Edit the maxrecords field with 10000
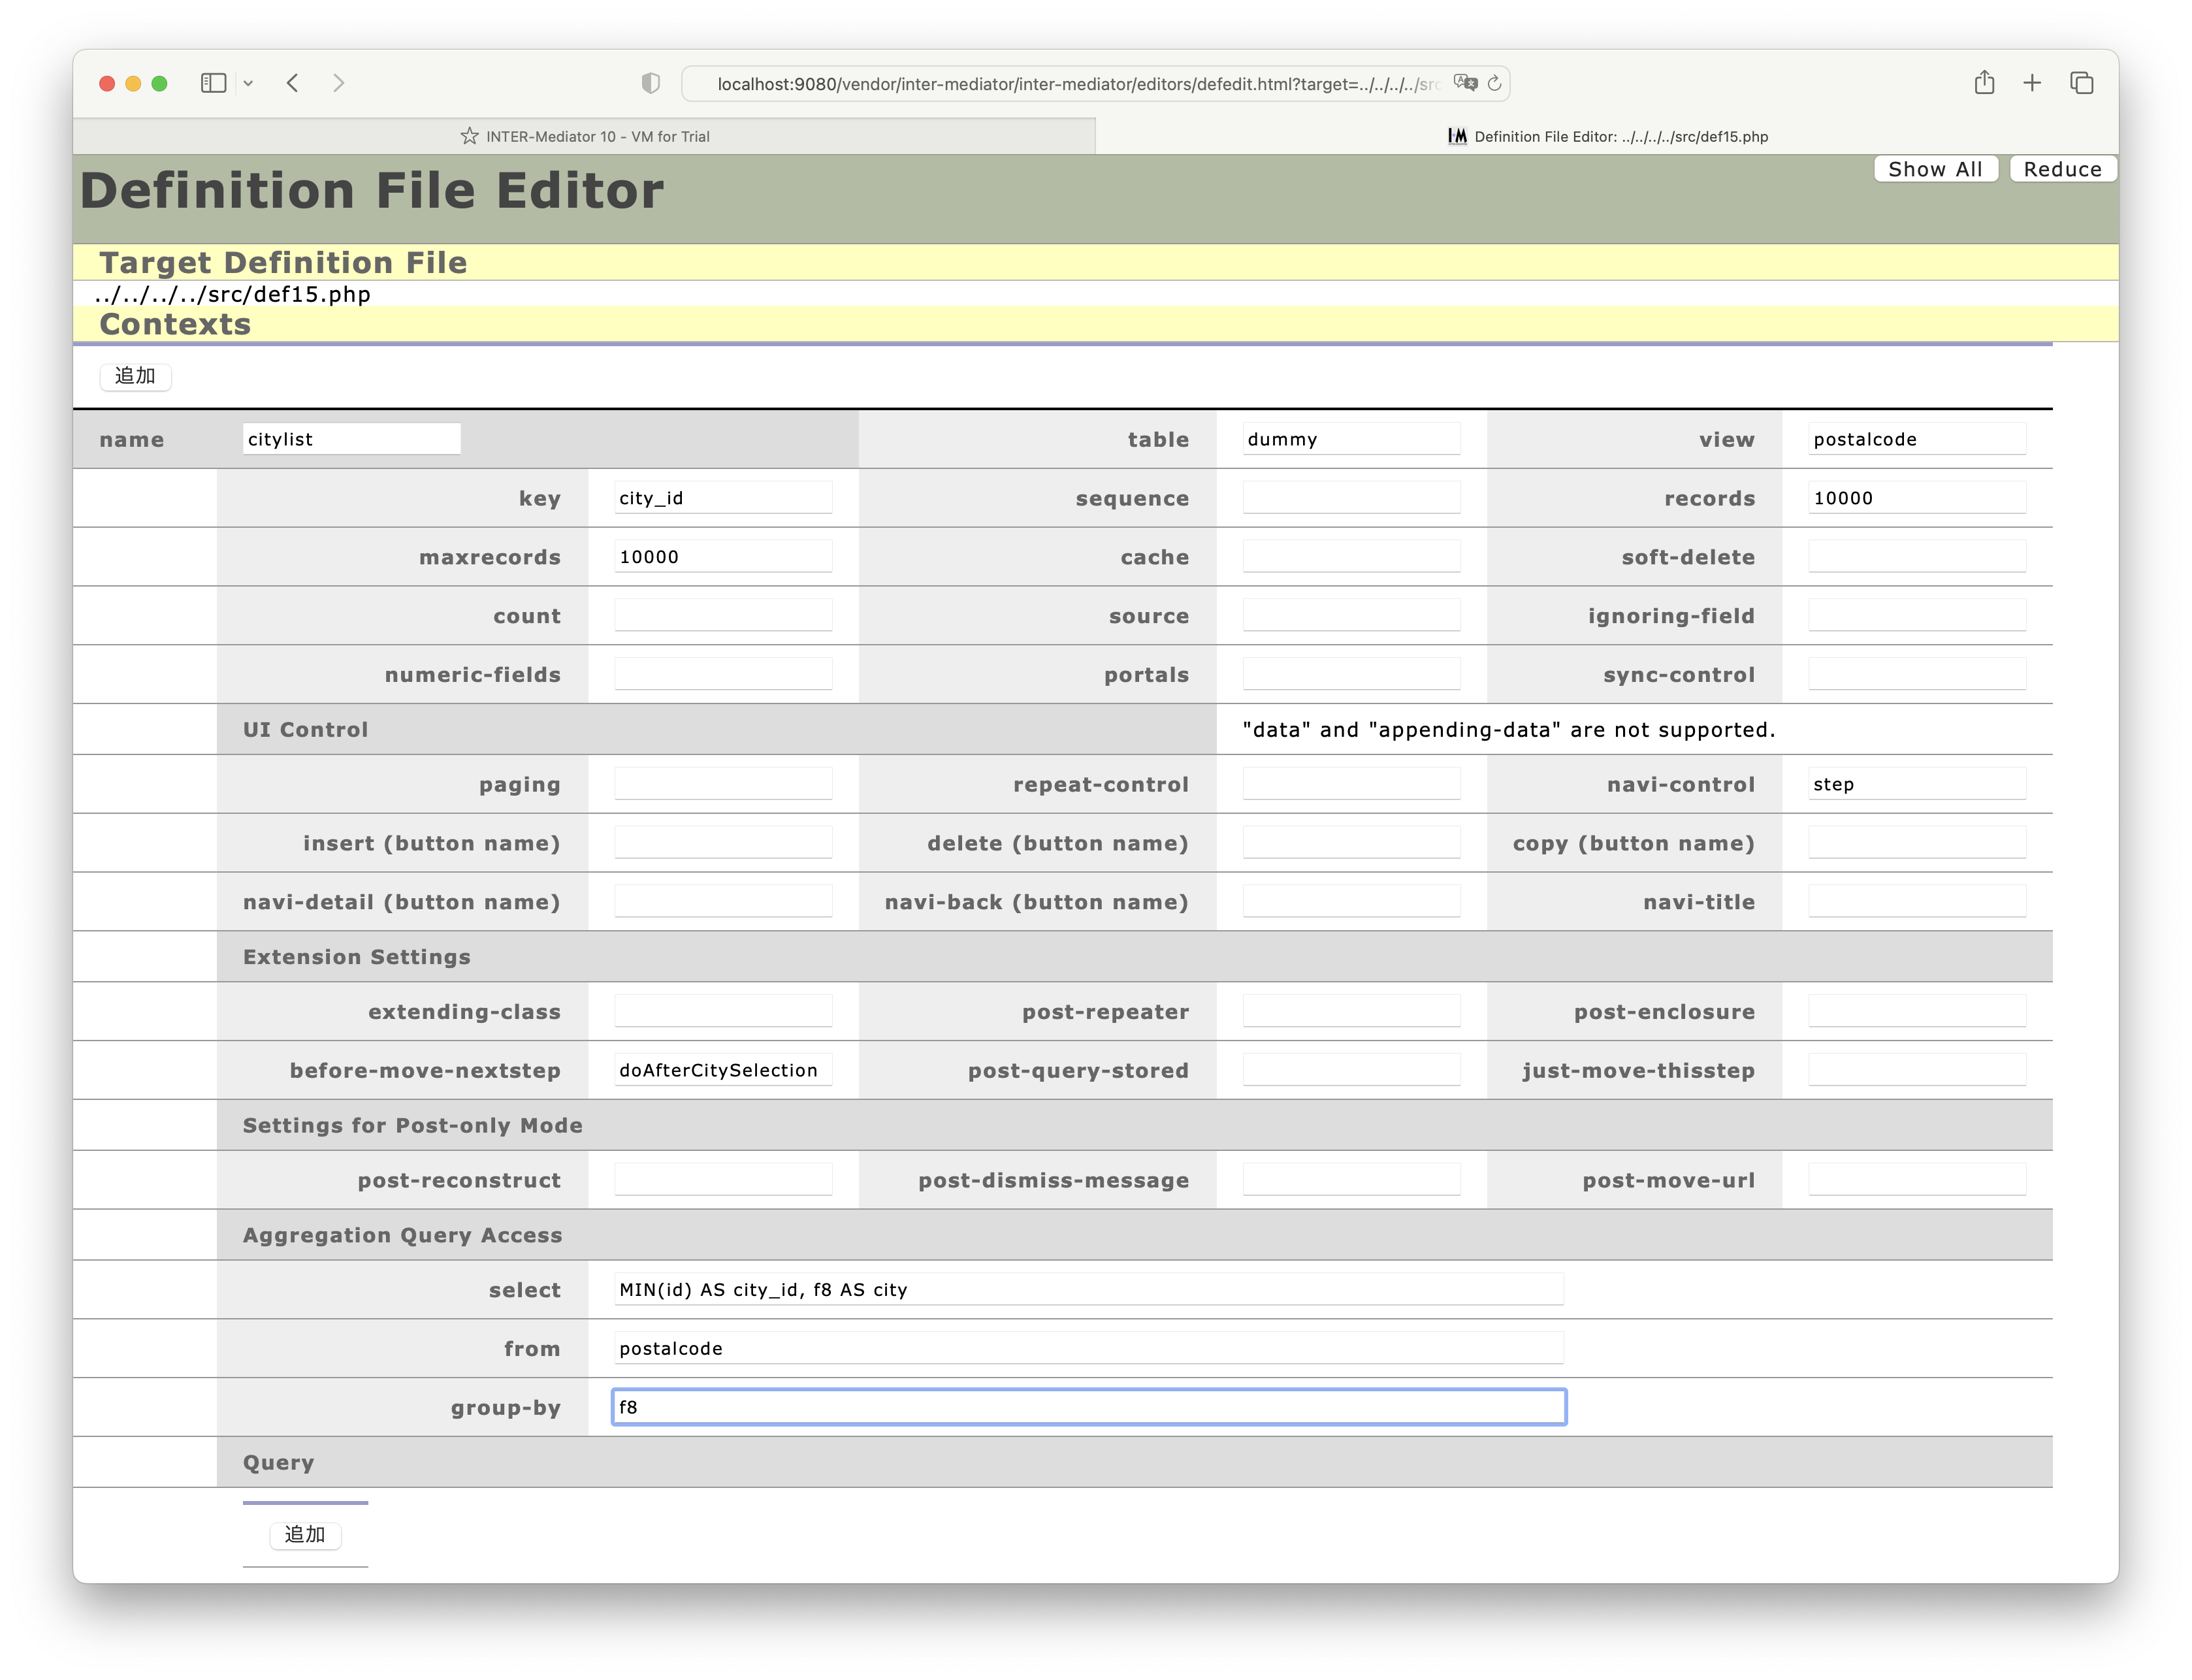The image size is (2192, 1680). (723, 557)
